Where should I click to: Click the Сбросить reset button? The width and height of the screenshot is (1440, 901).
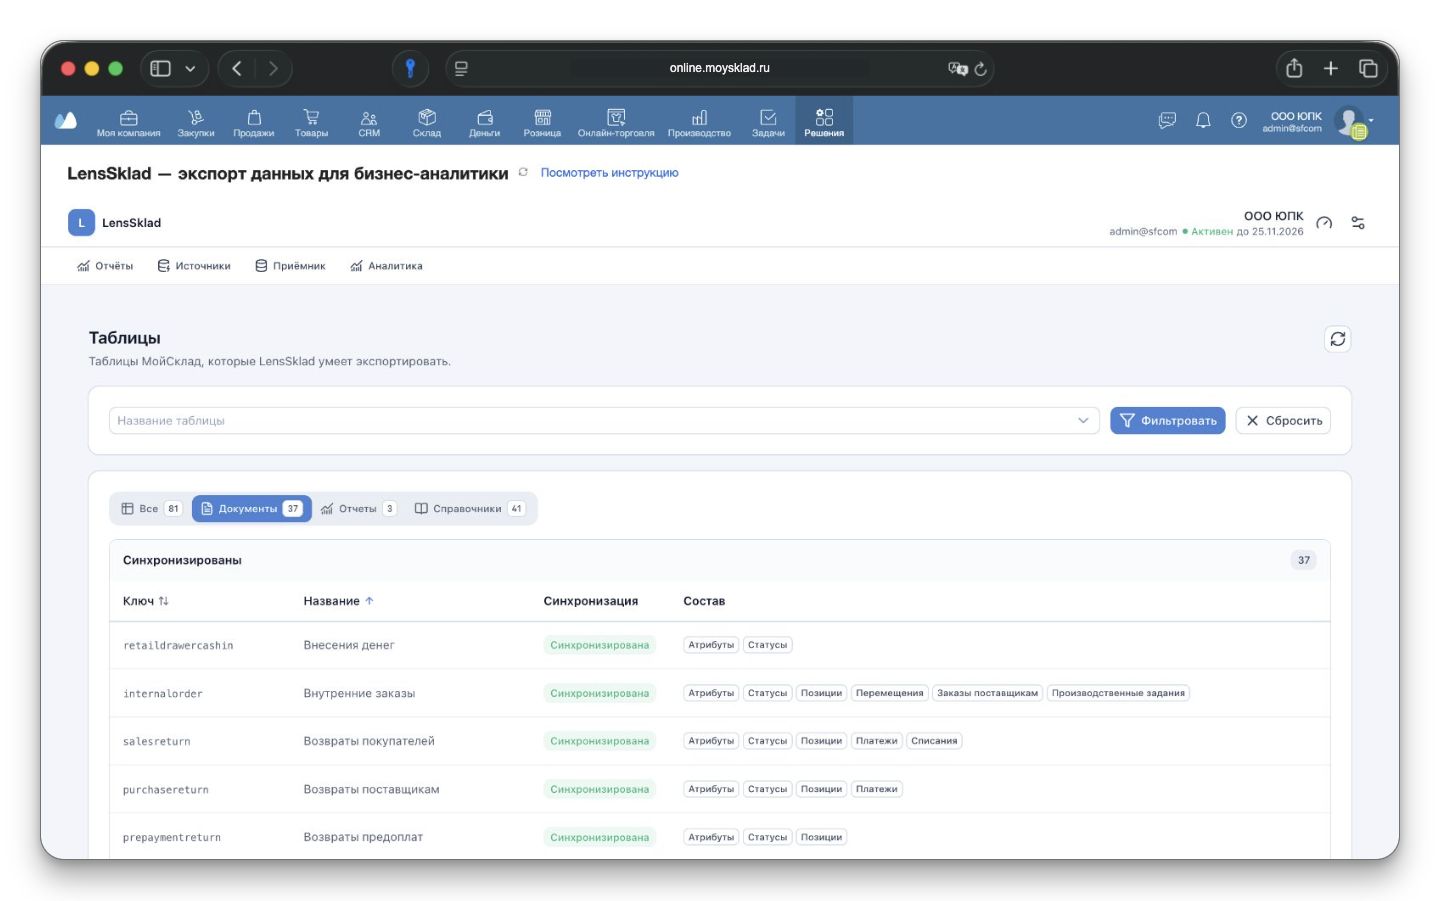point(1283,421)
